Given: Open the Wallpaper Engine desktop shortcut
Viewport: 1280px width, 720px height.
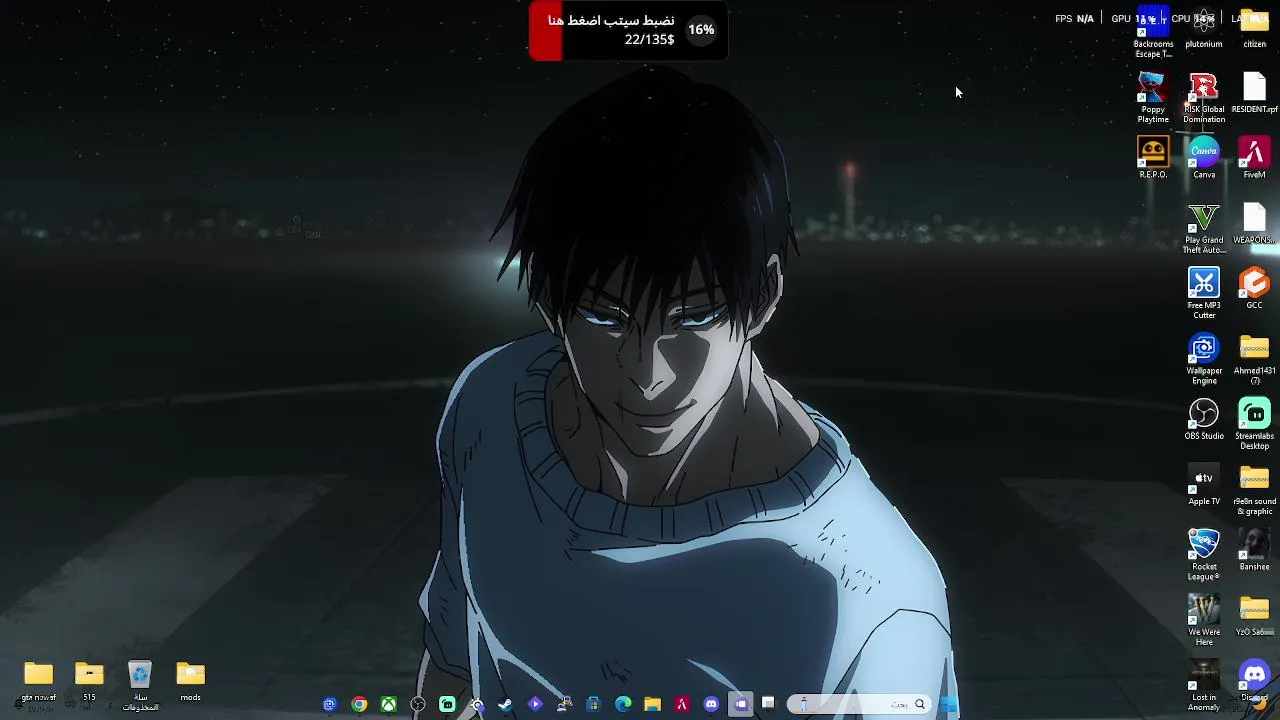Looking at the screenshot, I should click(x=1204, y=359).
